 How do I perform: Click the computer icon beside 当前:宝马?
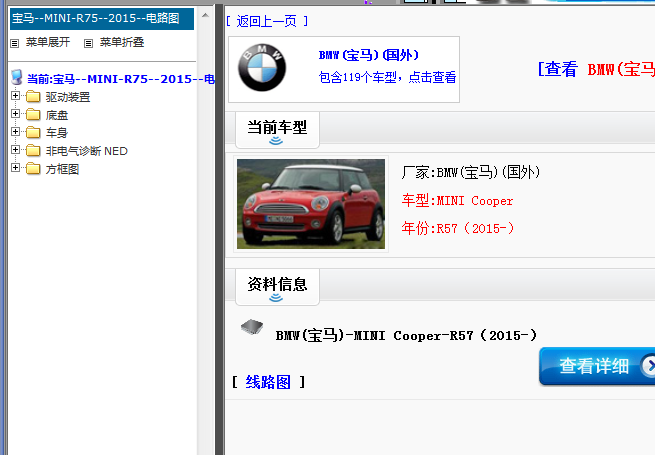(17, 77)
